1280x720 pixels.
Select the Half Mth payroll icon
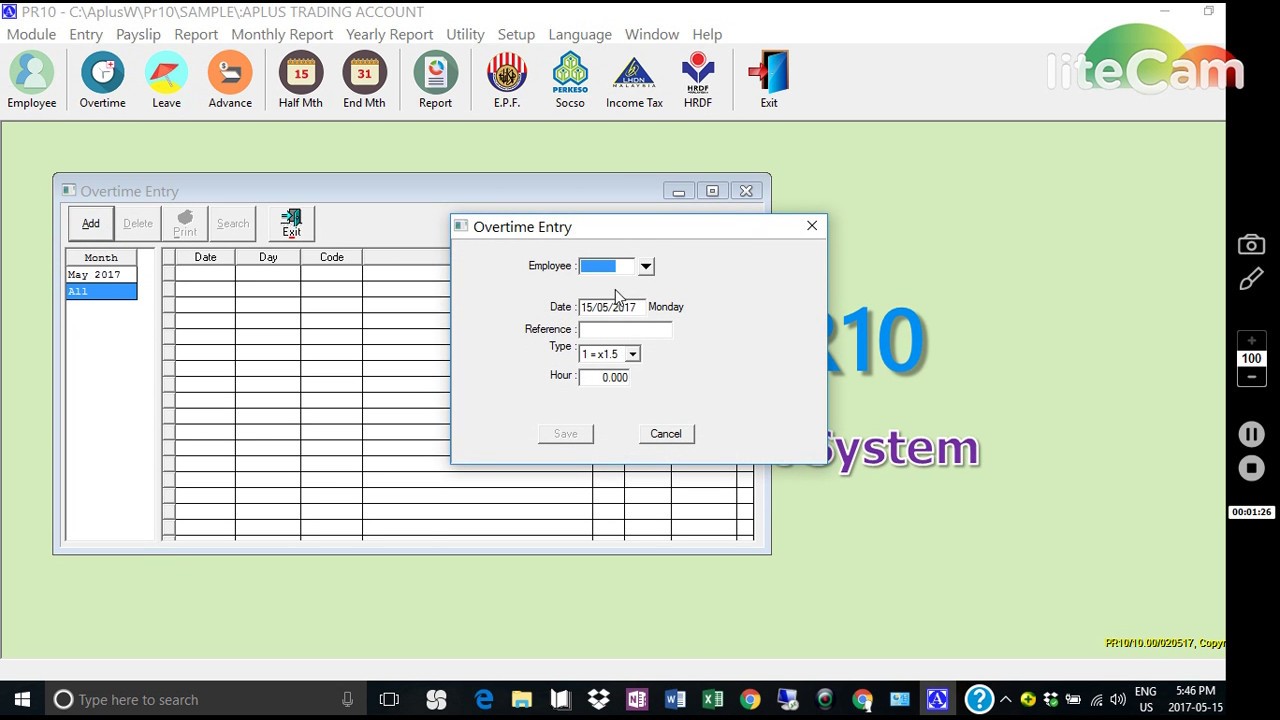pos(300,80)
